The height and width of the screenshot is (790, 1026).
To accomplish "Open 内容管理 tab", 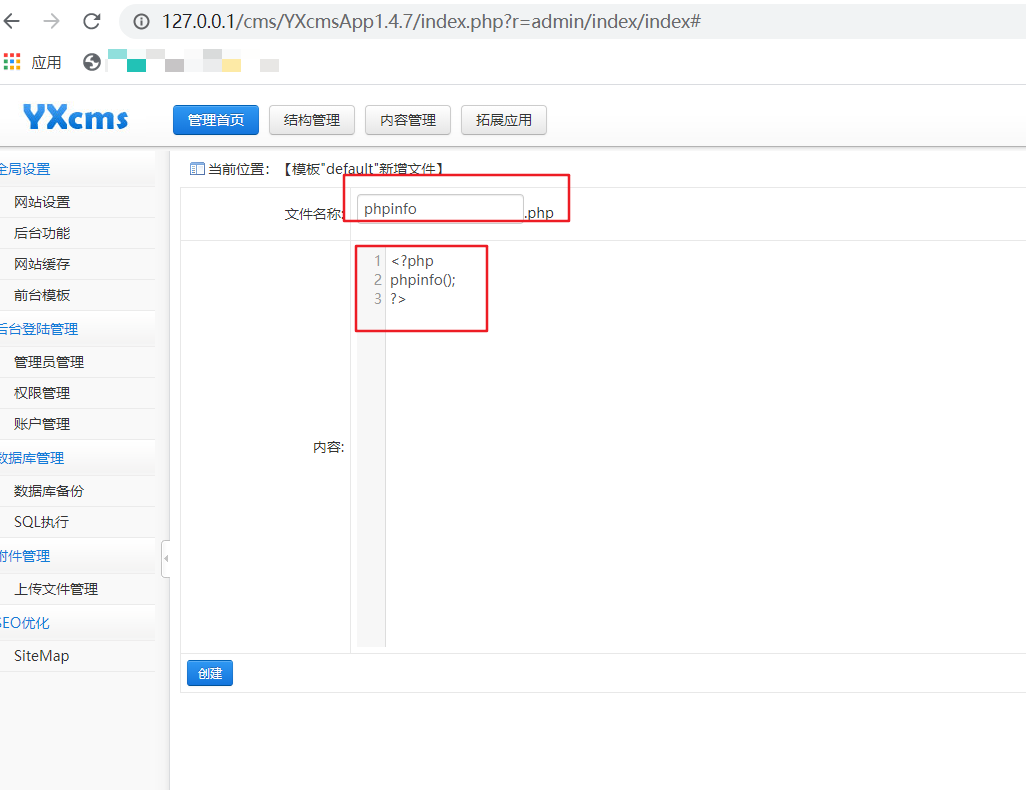I will point(408,120).
